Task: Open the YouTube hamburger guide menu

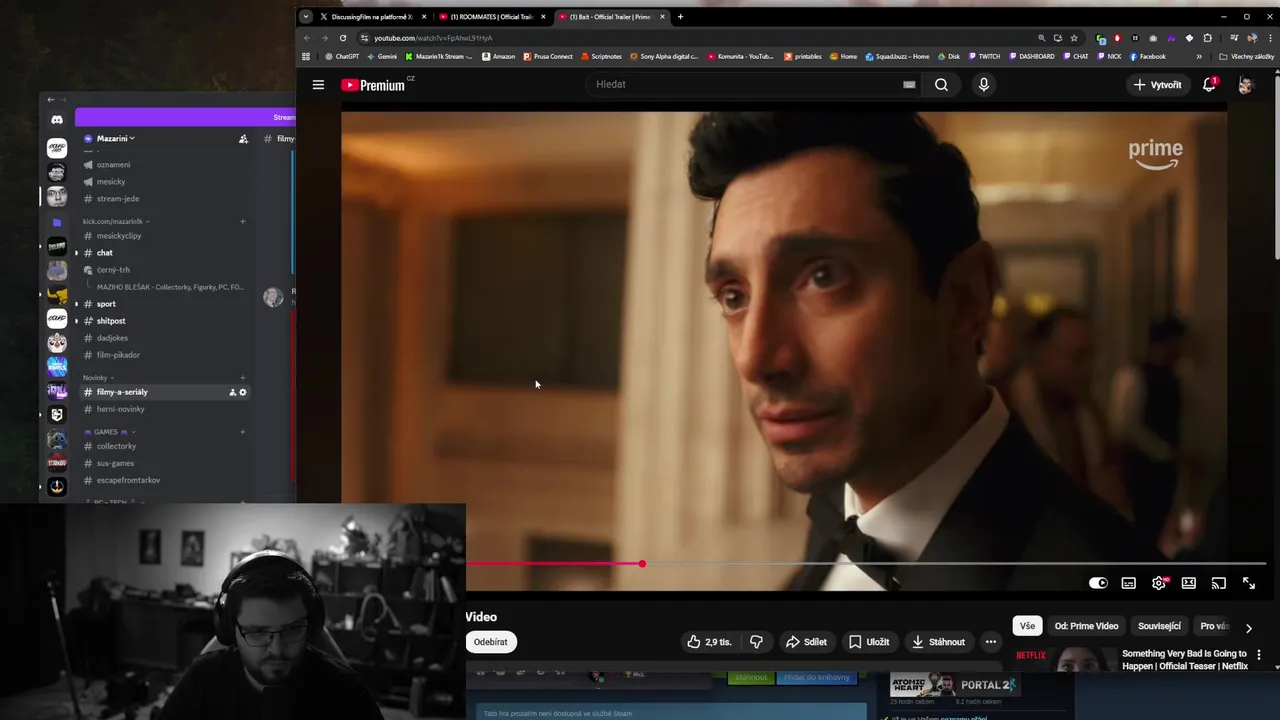Action: (x=318, y=85)
